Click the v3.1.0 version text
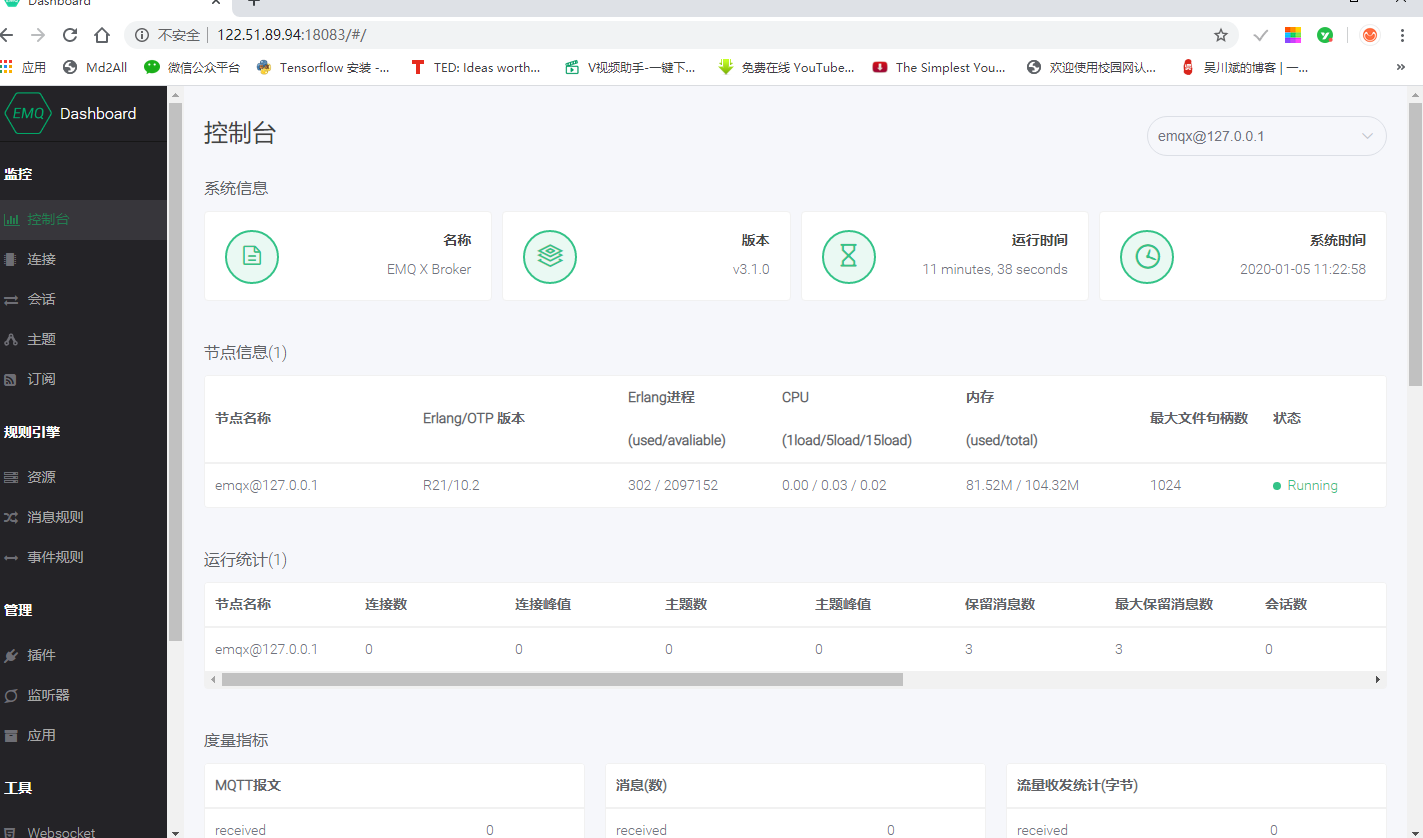This screenshot has height=838, width=1423. 751,269
